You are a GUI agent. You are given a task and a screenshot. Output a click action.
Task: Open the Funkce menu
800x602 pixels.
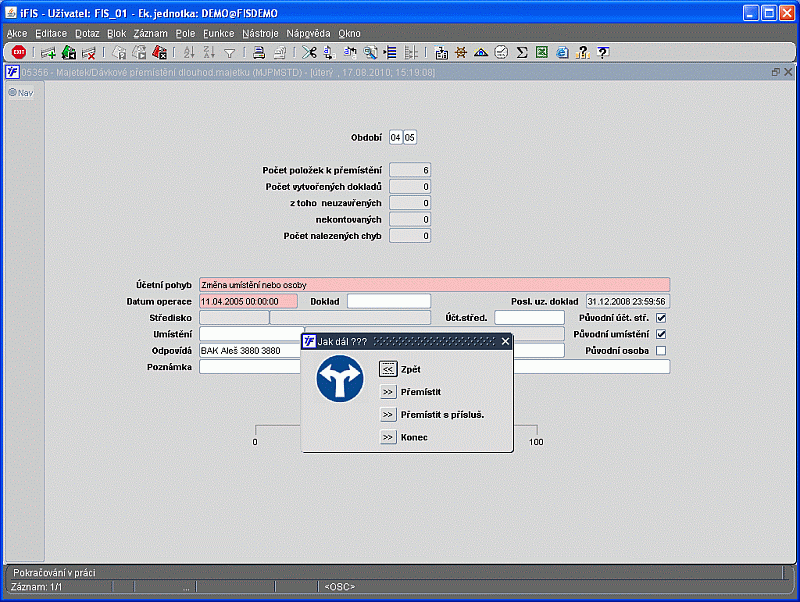[218, 33]
